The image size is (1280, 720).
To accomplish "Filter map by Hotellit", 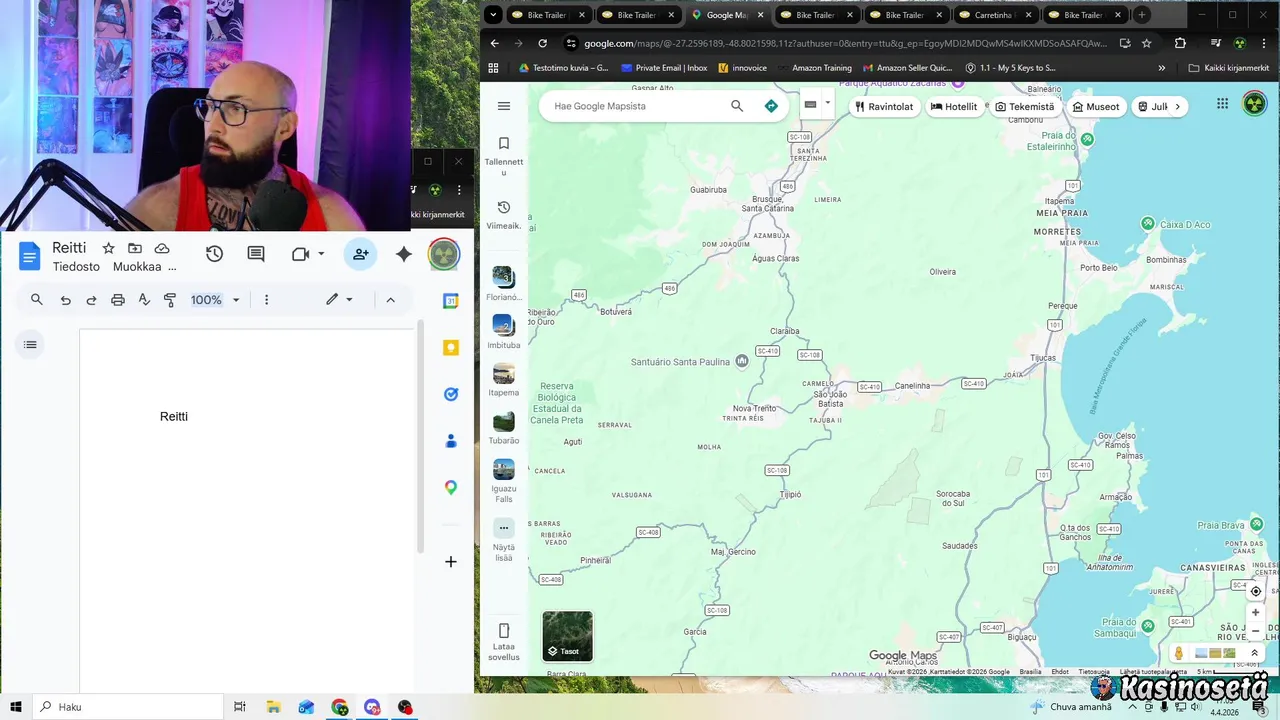I will 954,106.
